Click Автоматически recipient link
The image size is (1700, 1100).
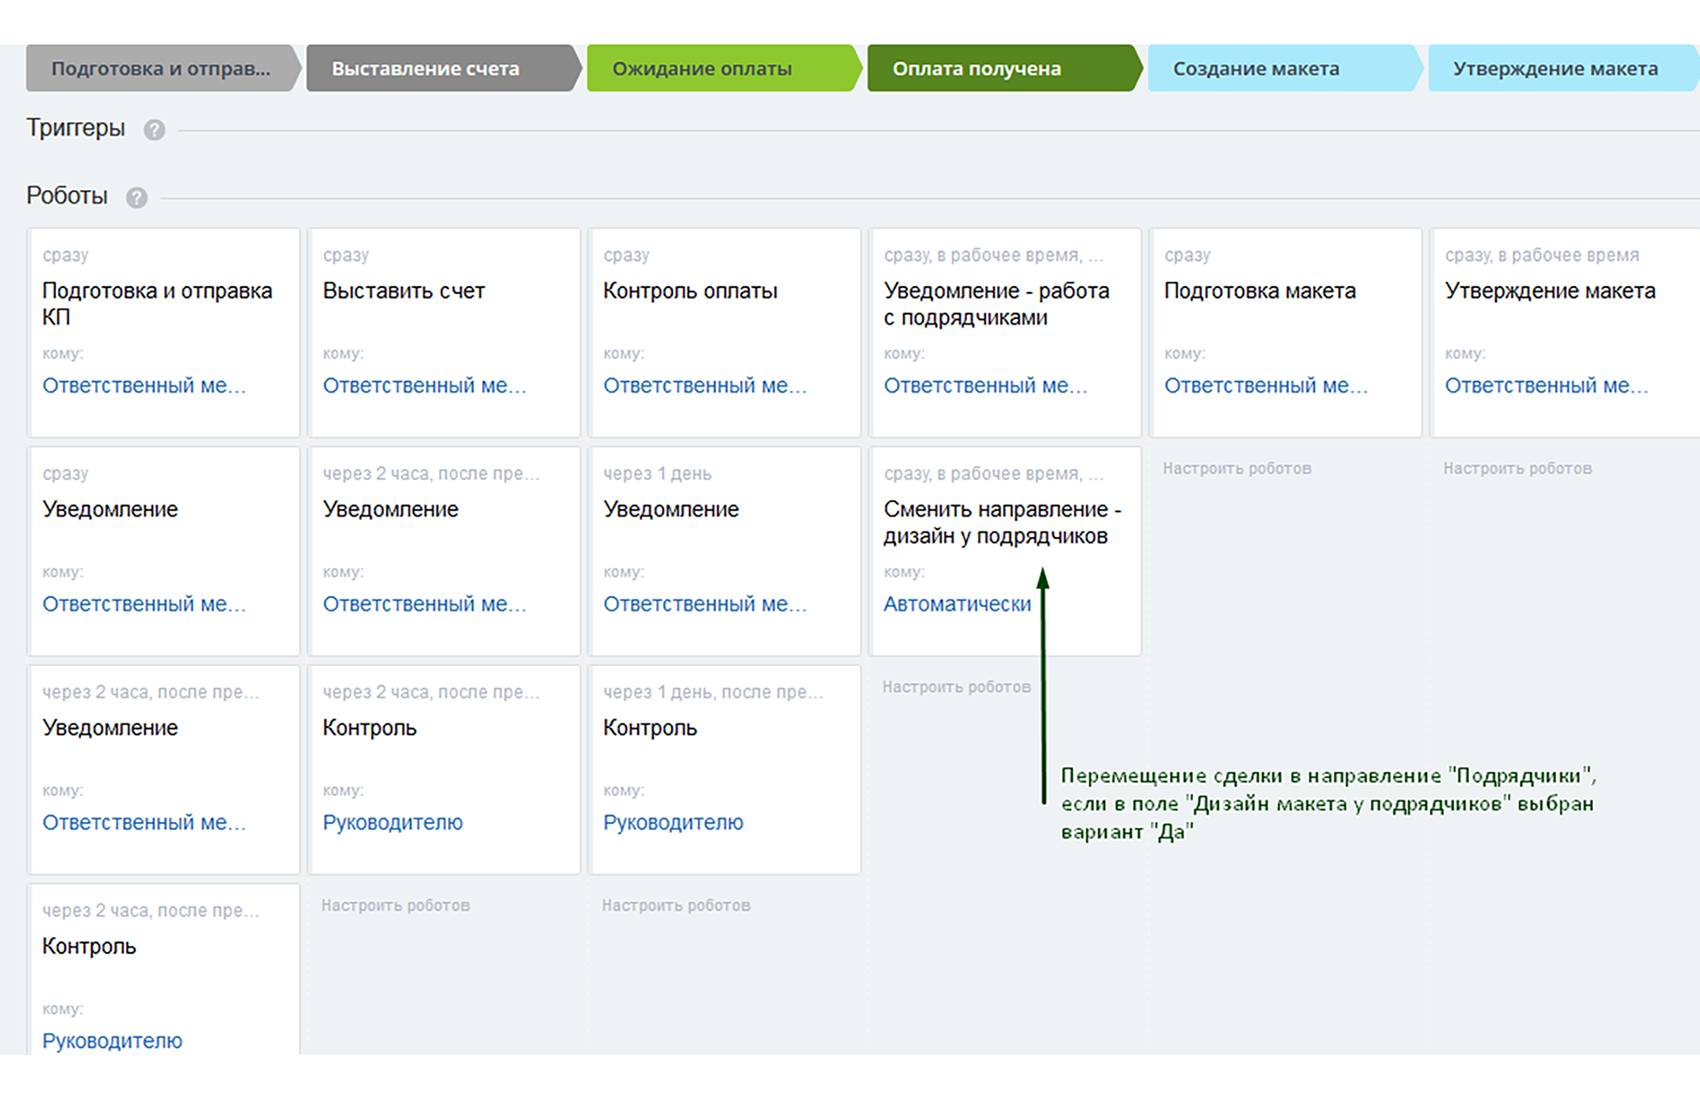[x=957, y=604]
